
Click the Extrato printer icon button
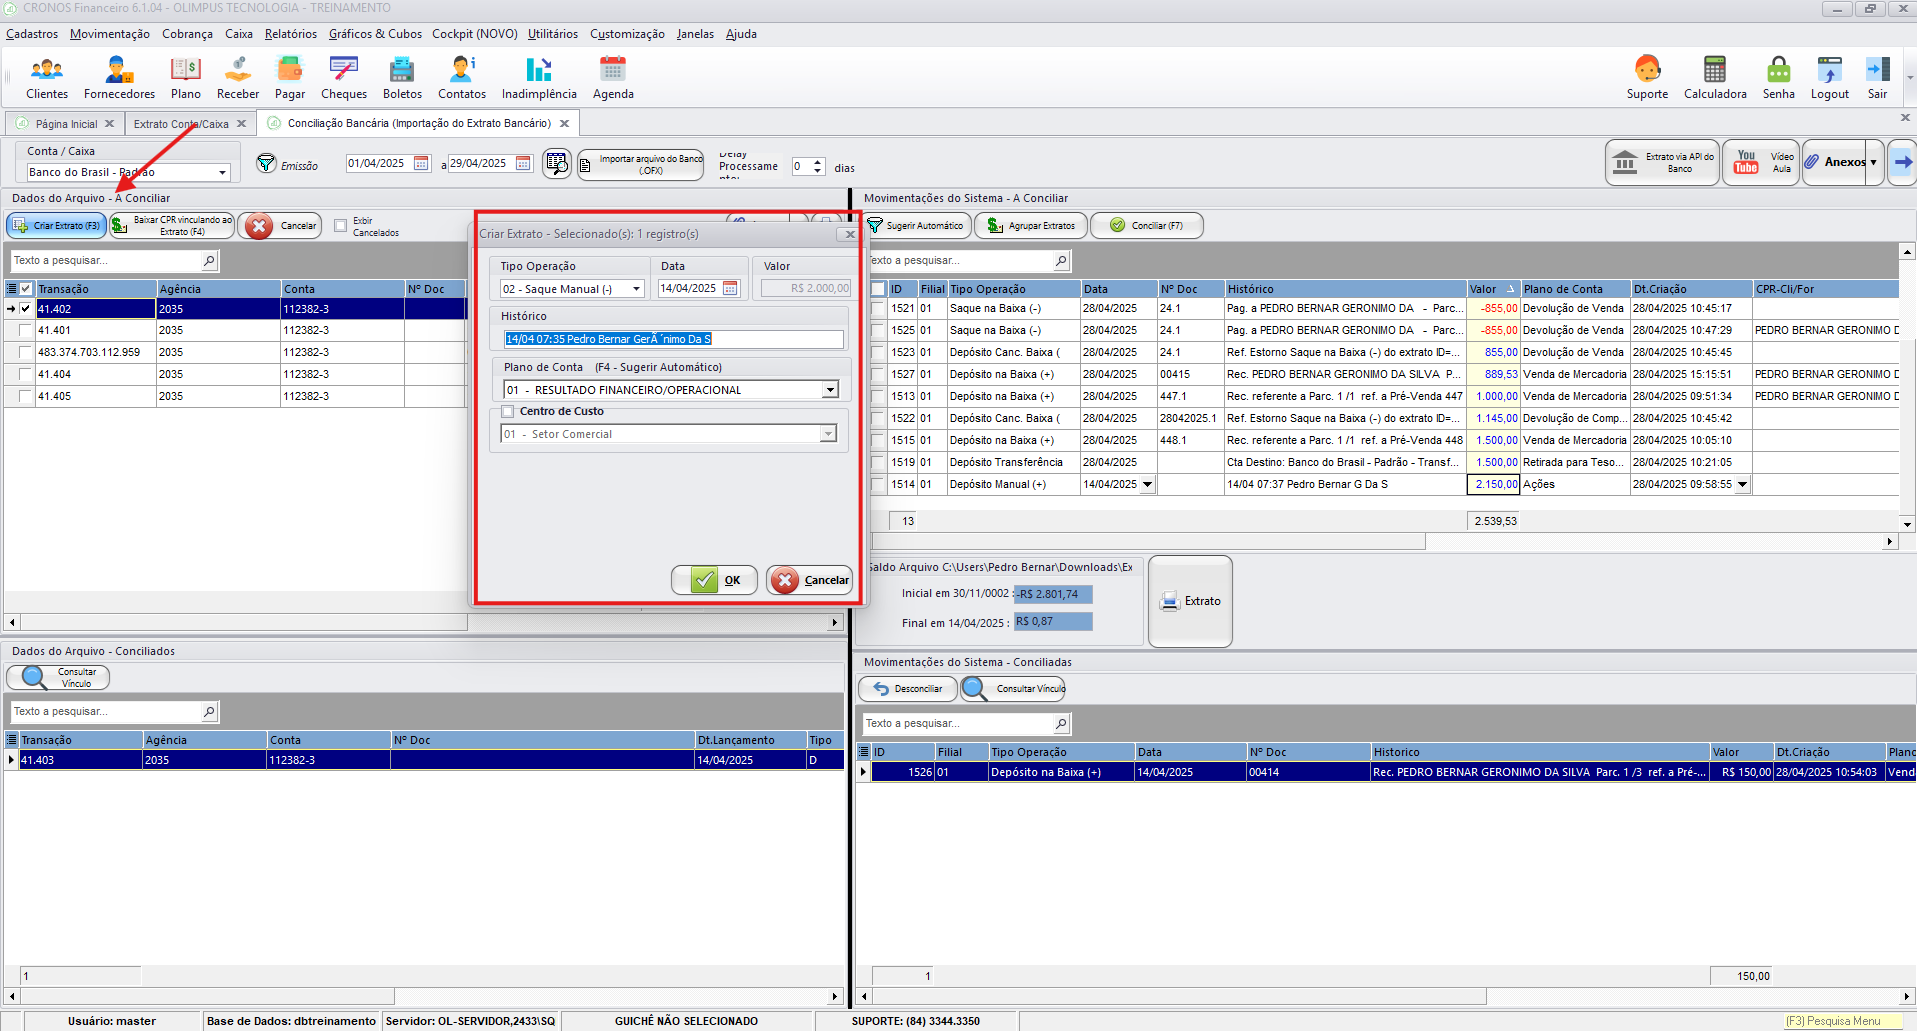(1190, 601)
